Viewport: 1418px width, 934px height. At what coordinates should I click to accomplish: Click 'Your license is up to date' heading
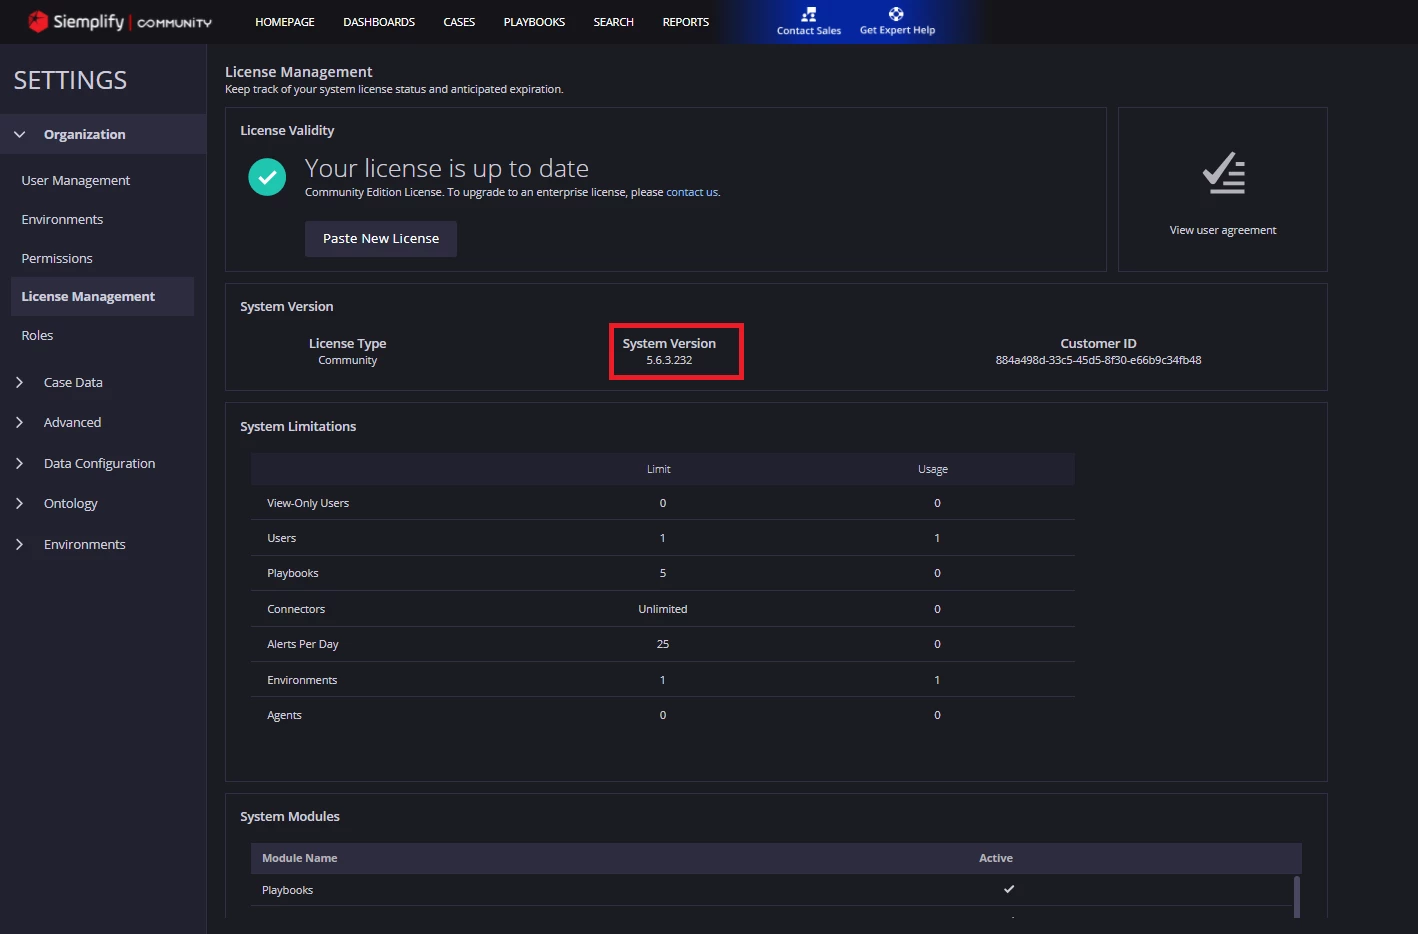446,168
